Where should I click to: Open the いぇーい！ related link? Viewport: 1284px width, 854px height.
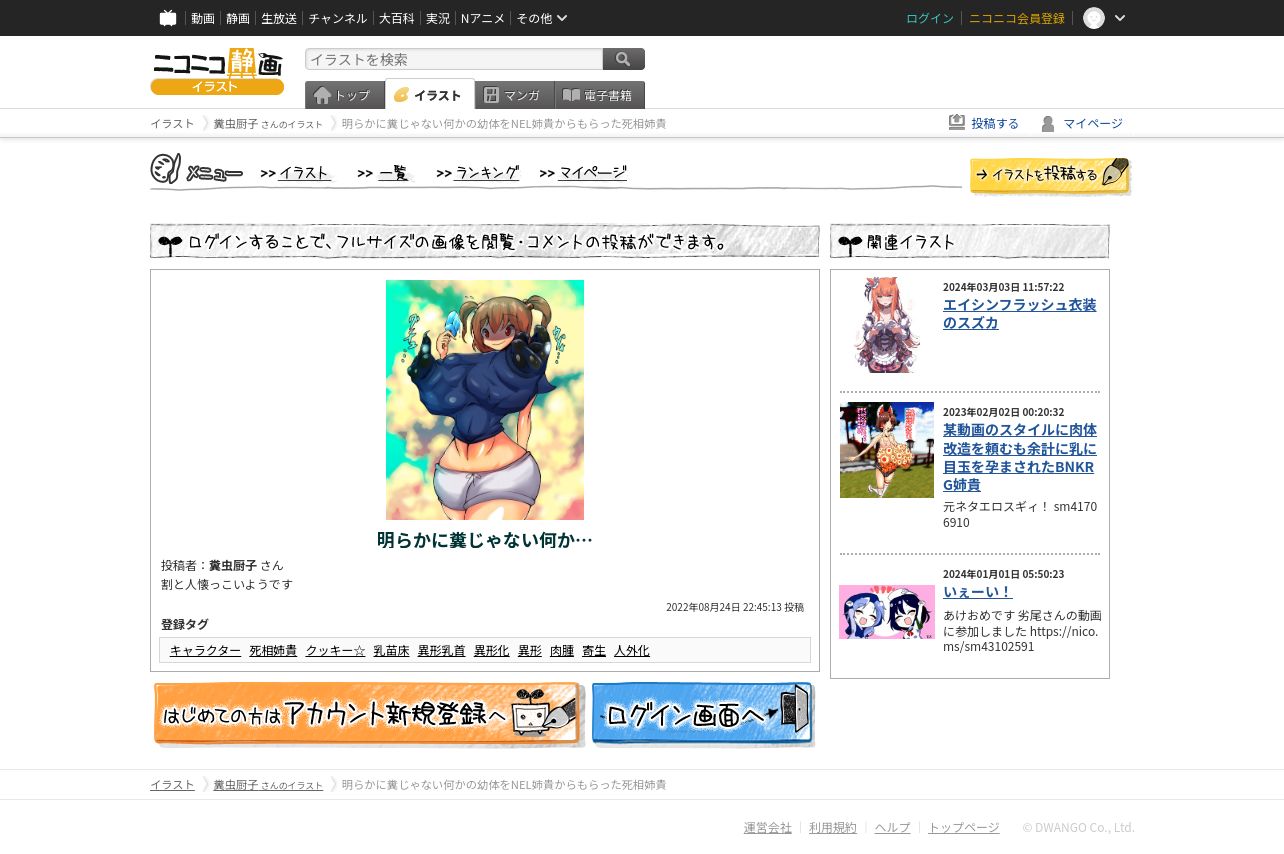pyautogui.click(x=978, y=591)
